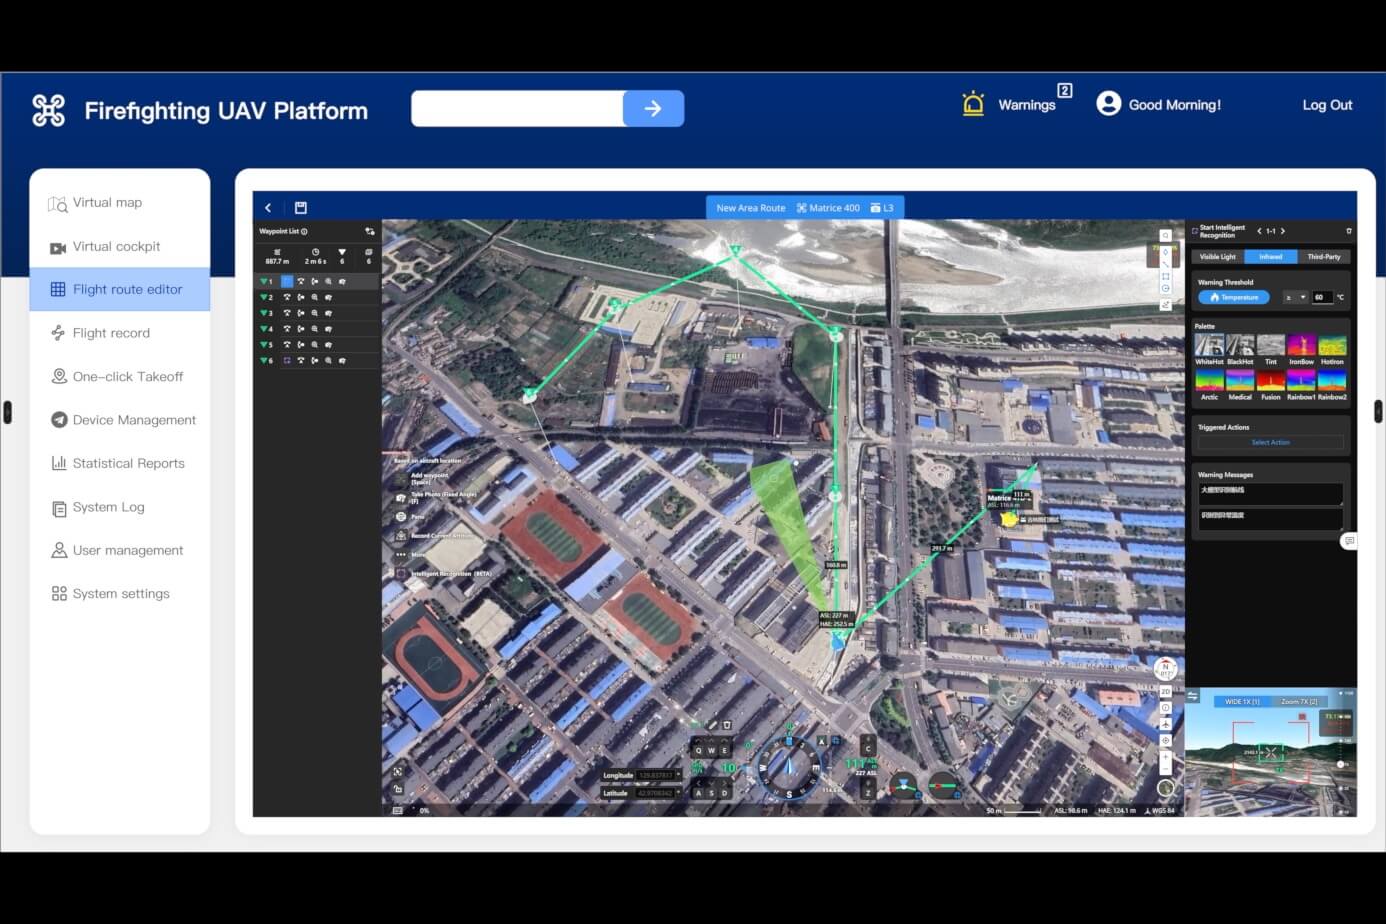
Task: Click the reverse route icon in Waypoint List
Action: pos(370,231)
